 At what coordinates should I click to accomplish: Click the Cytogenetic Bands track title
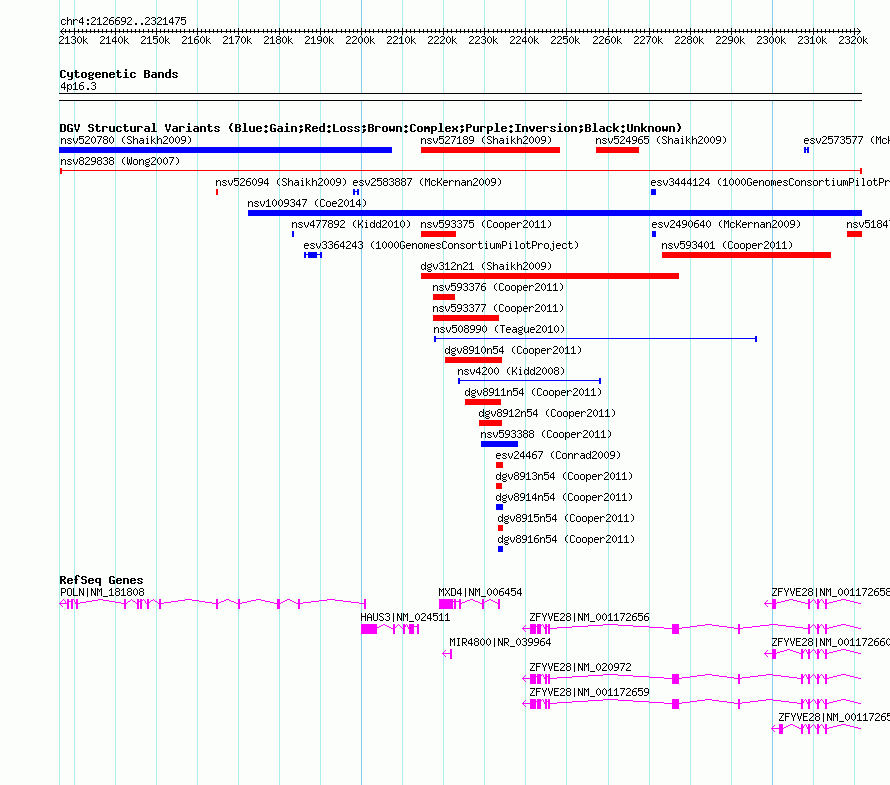click(119, 74)
